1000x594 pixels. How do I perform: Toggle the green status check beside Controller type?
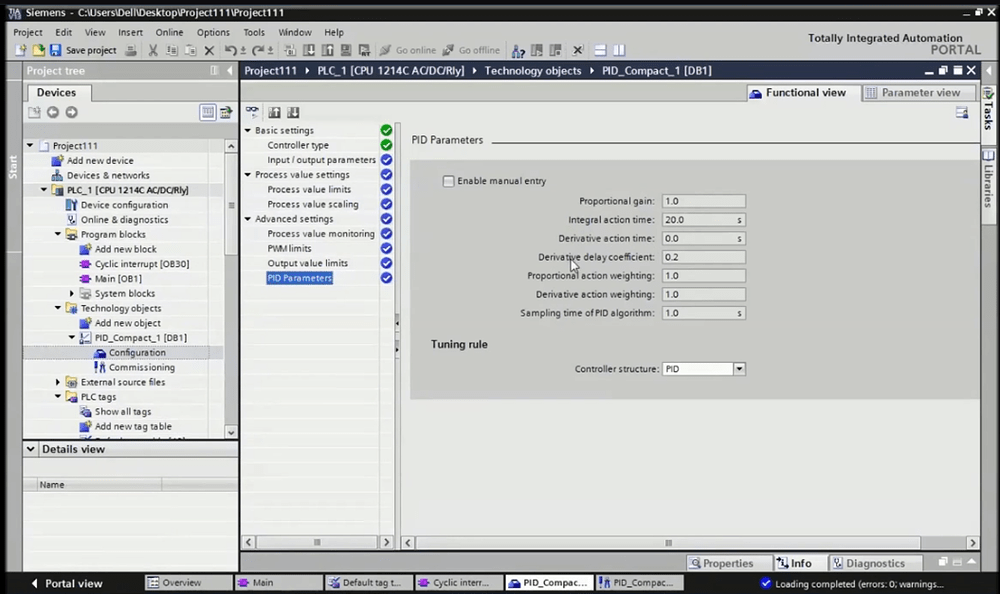(386, 144)
